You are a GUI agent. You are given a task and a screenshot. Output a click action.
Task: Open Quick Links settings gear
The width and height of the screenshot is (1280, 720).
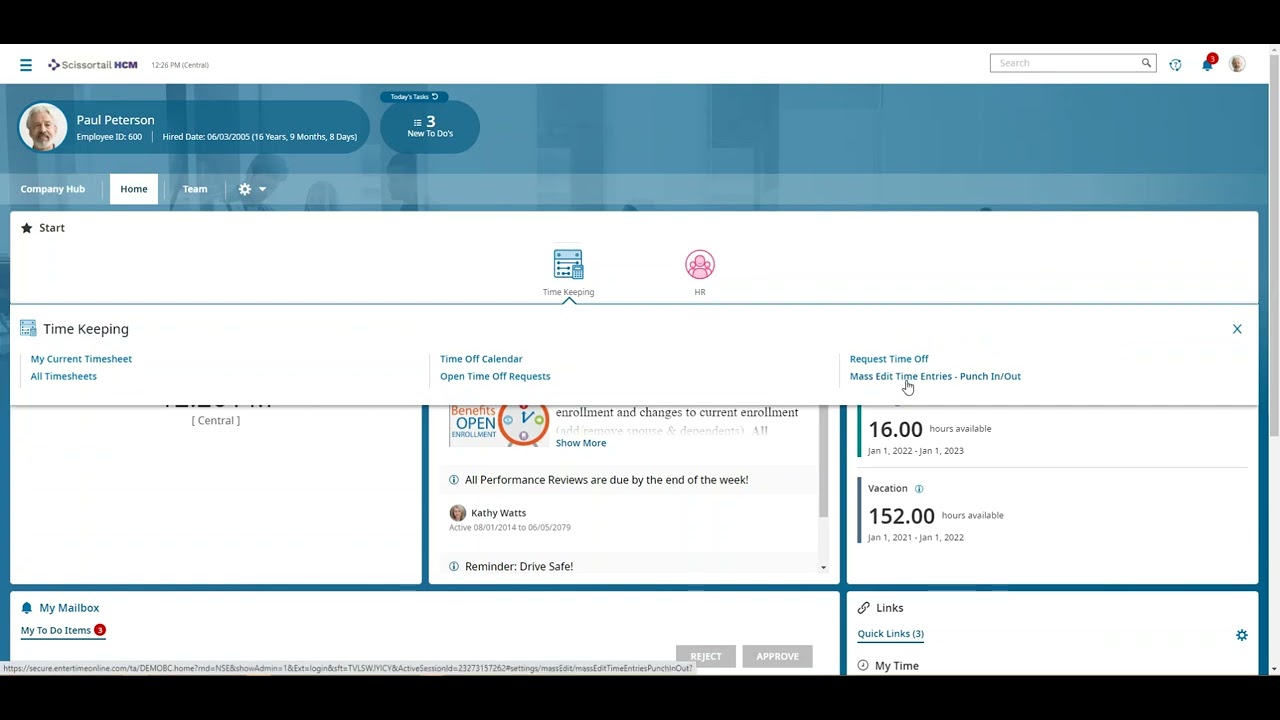(x=1242, y=634)
